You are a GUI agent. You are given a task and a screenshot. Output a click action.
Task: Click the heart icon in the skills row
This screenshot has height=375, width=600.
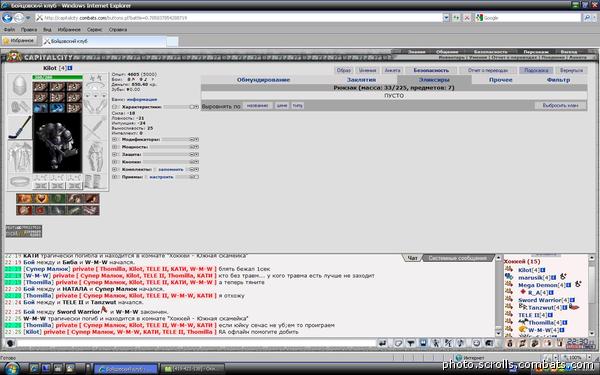point(41,199)
